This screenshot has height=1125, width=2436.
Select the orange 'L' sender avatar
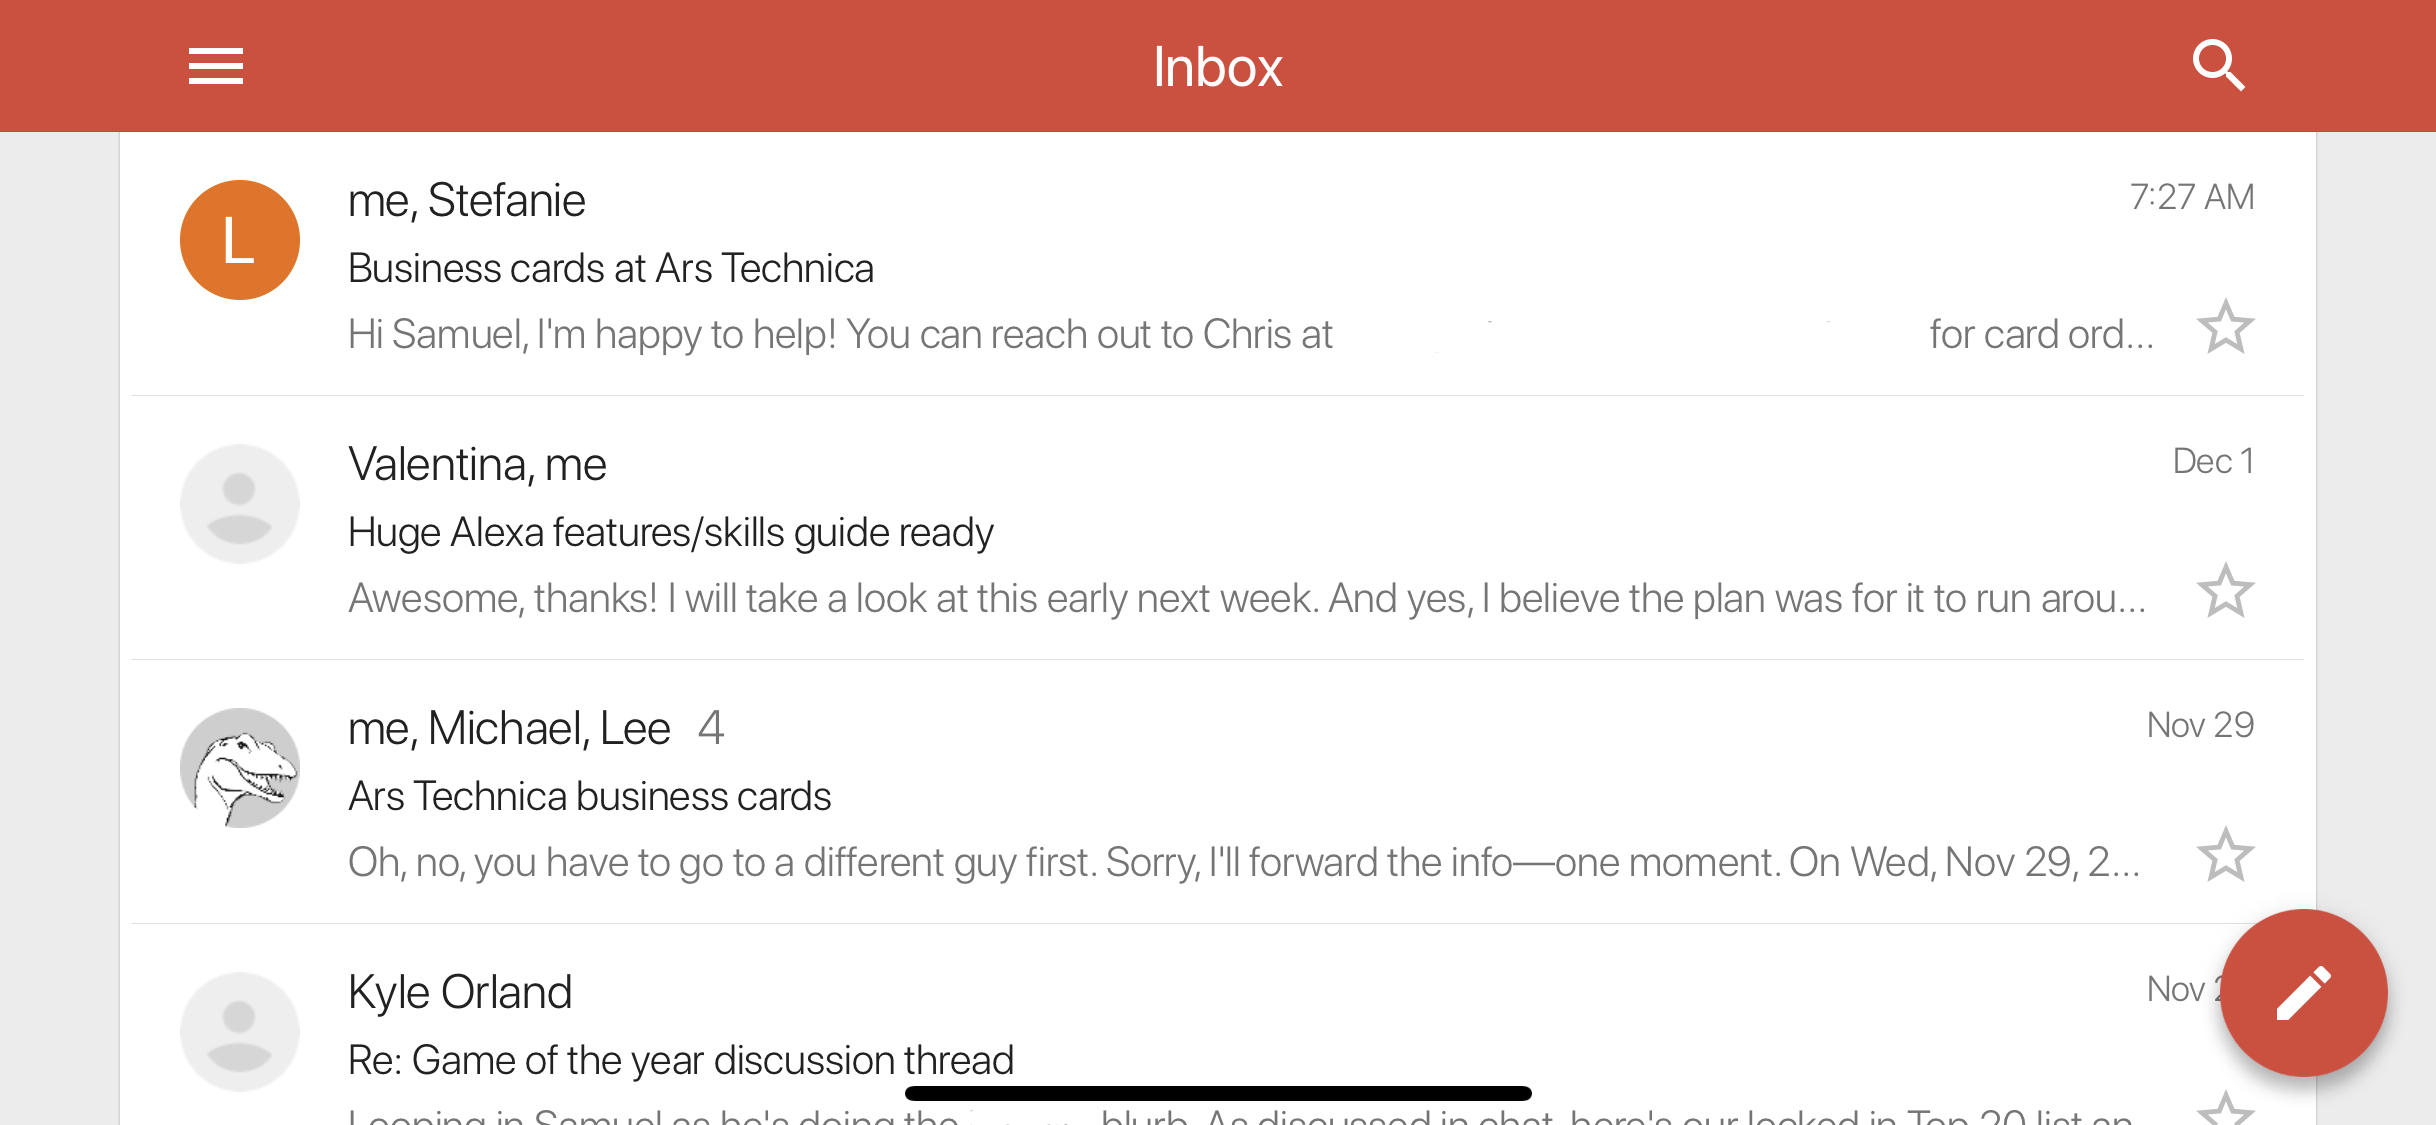[239, 239]
